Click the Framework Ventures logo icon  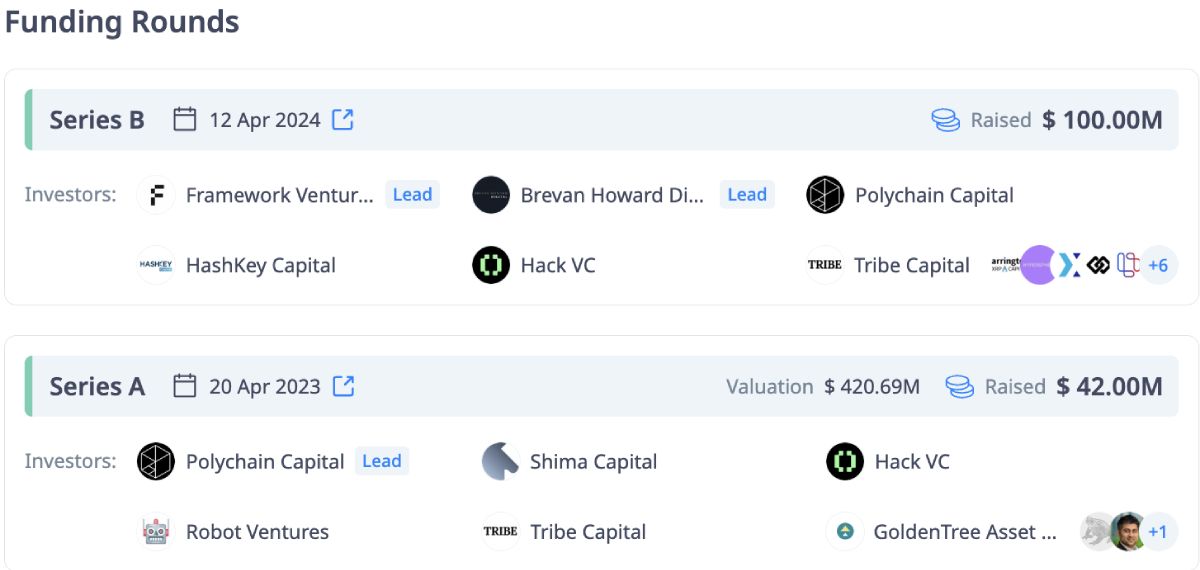(x=156, y=195)
